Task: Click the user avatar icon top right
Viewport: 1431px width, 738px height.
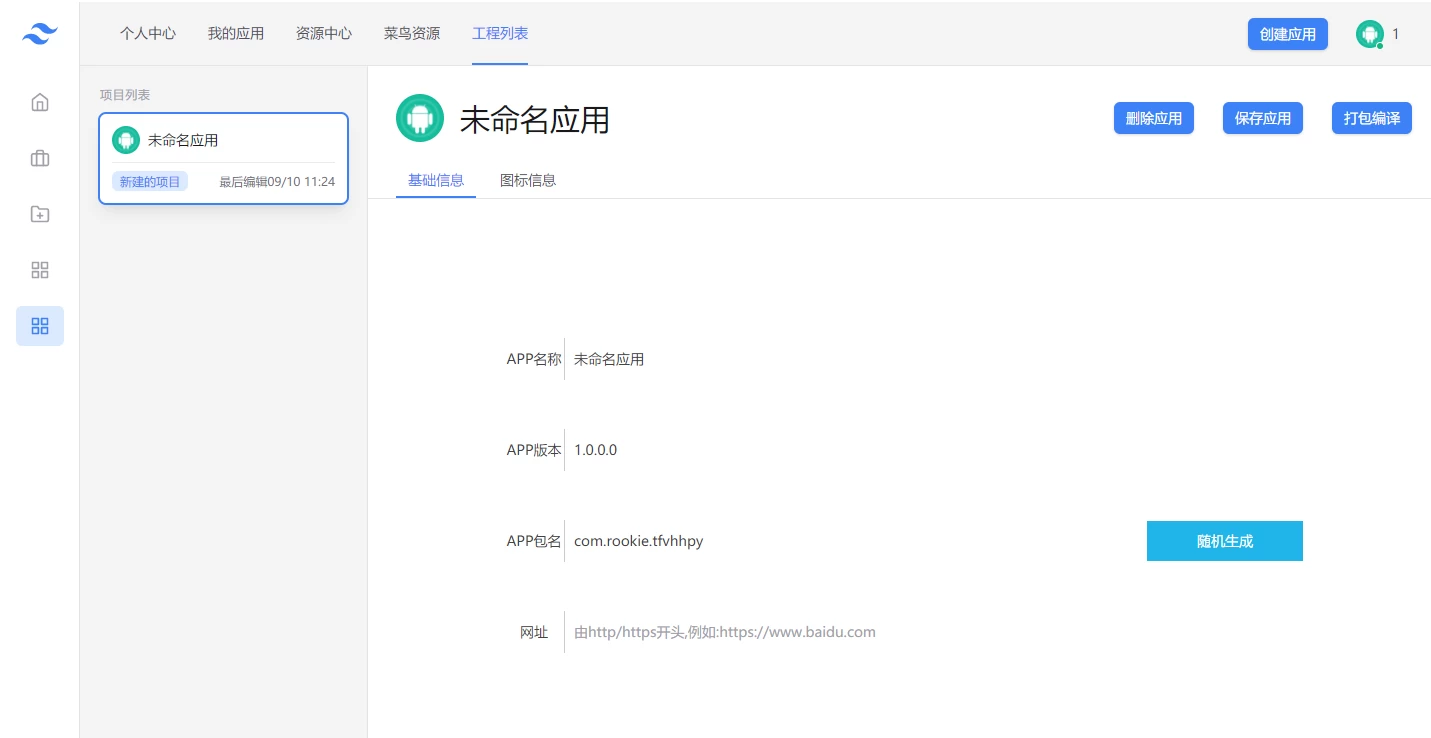Action: click(1369, 34)
